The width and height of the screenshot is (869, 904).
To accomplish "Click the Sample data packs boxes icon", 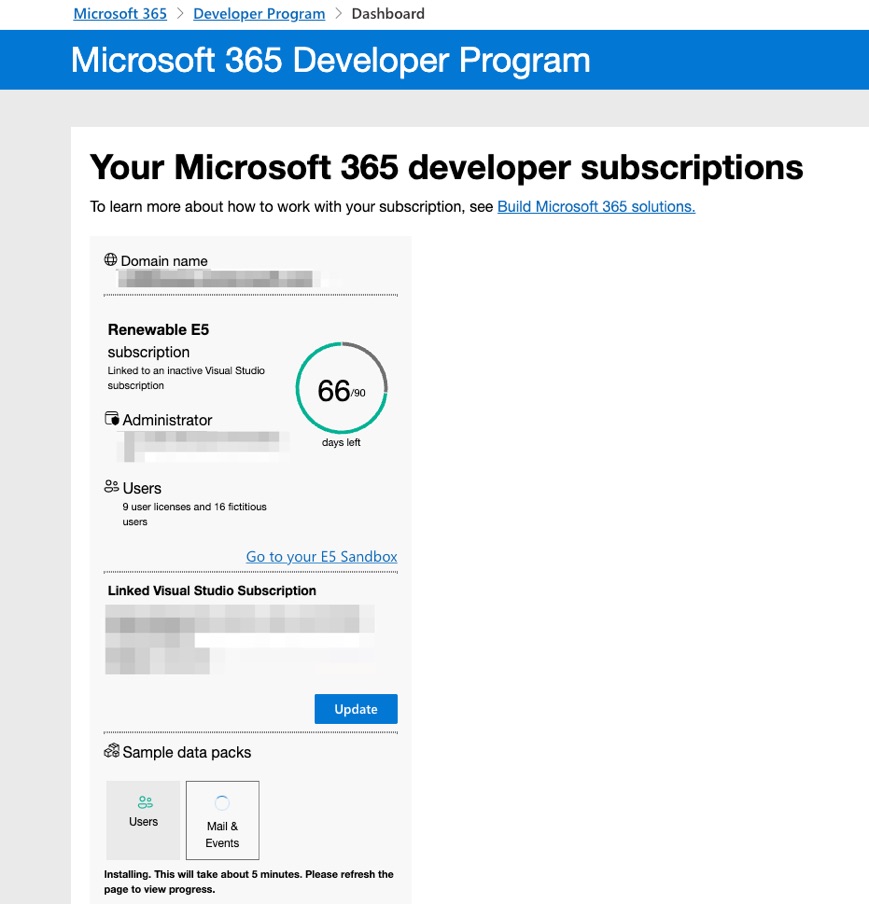I will point(112,751).
